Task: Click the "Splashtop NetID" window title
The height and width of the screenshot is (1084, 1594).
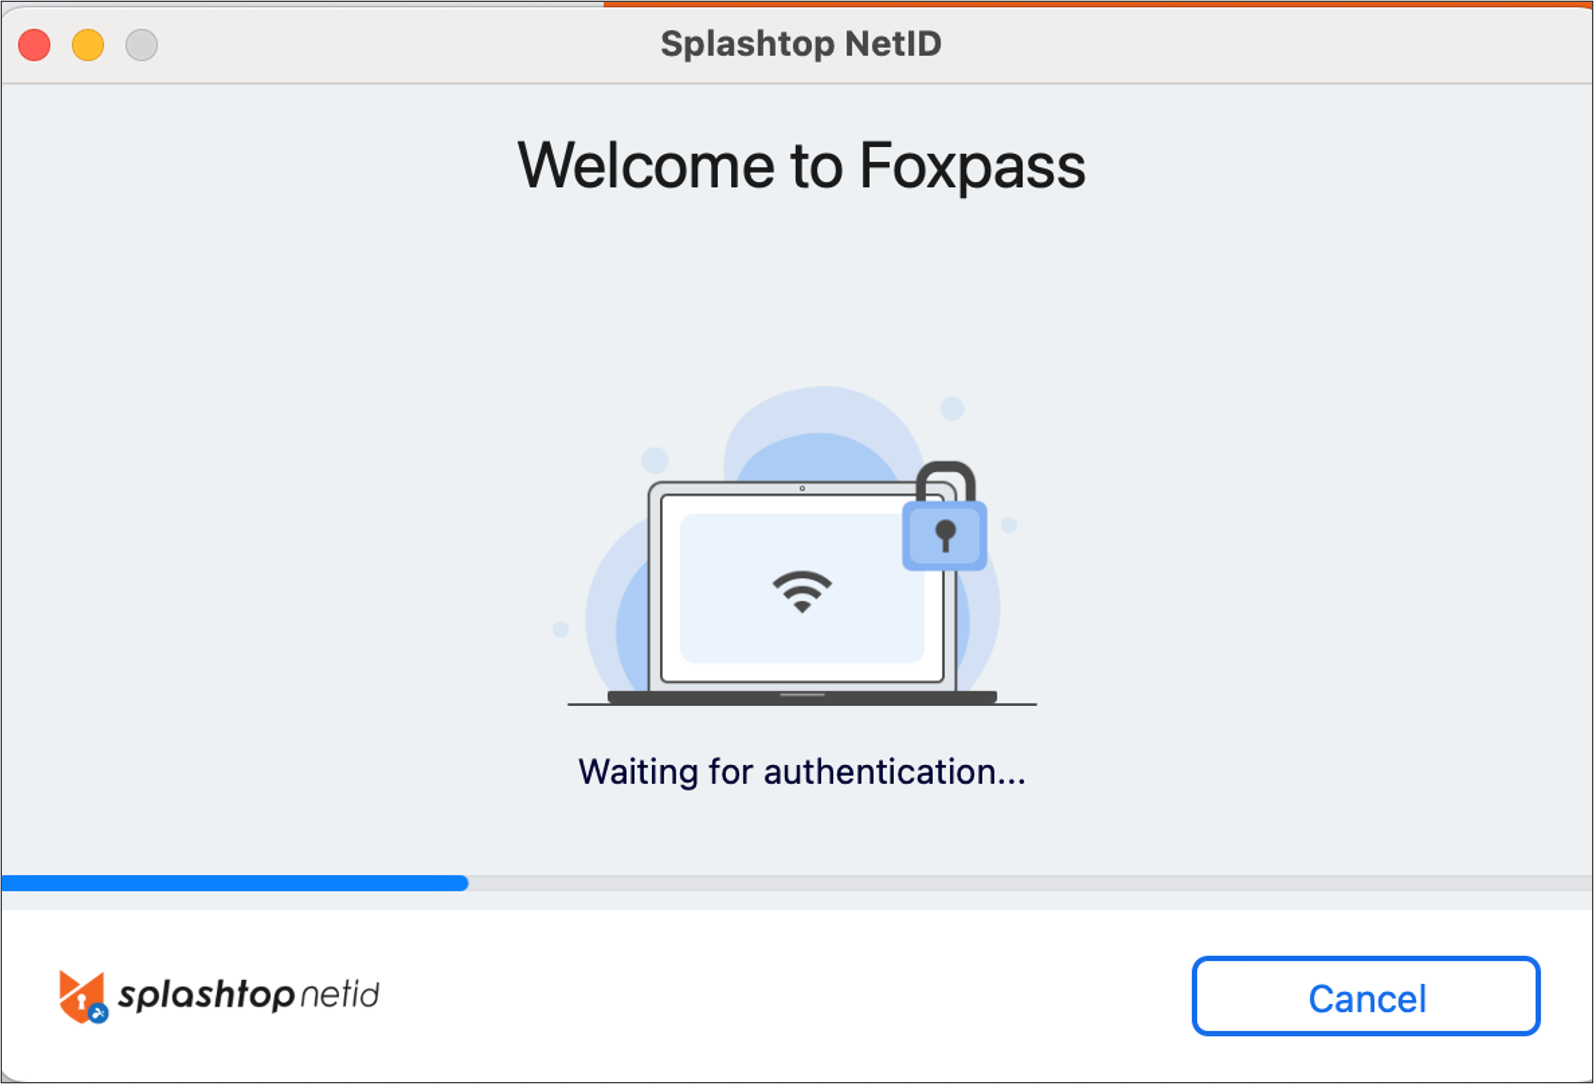Action: click(801, 44)
